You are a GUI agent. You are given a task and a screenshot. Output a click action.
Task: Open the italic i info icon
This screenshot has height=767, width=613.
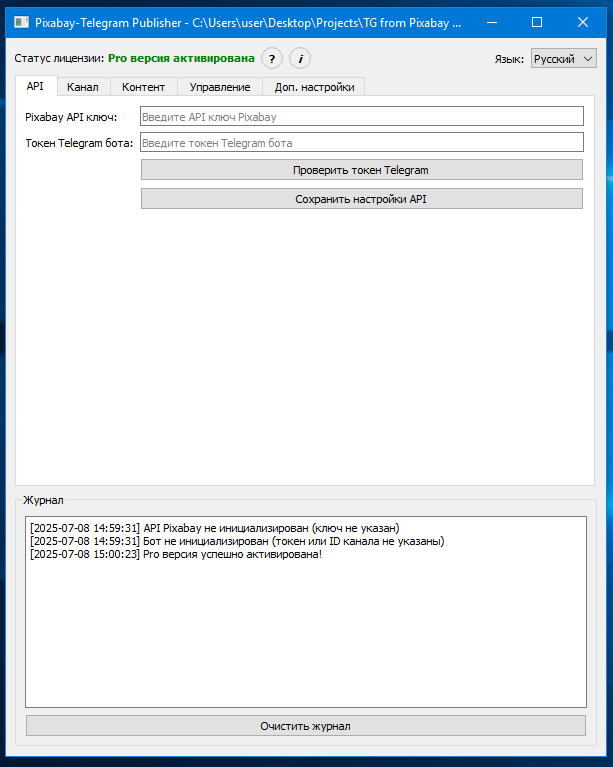[300, 59]
